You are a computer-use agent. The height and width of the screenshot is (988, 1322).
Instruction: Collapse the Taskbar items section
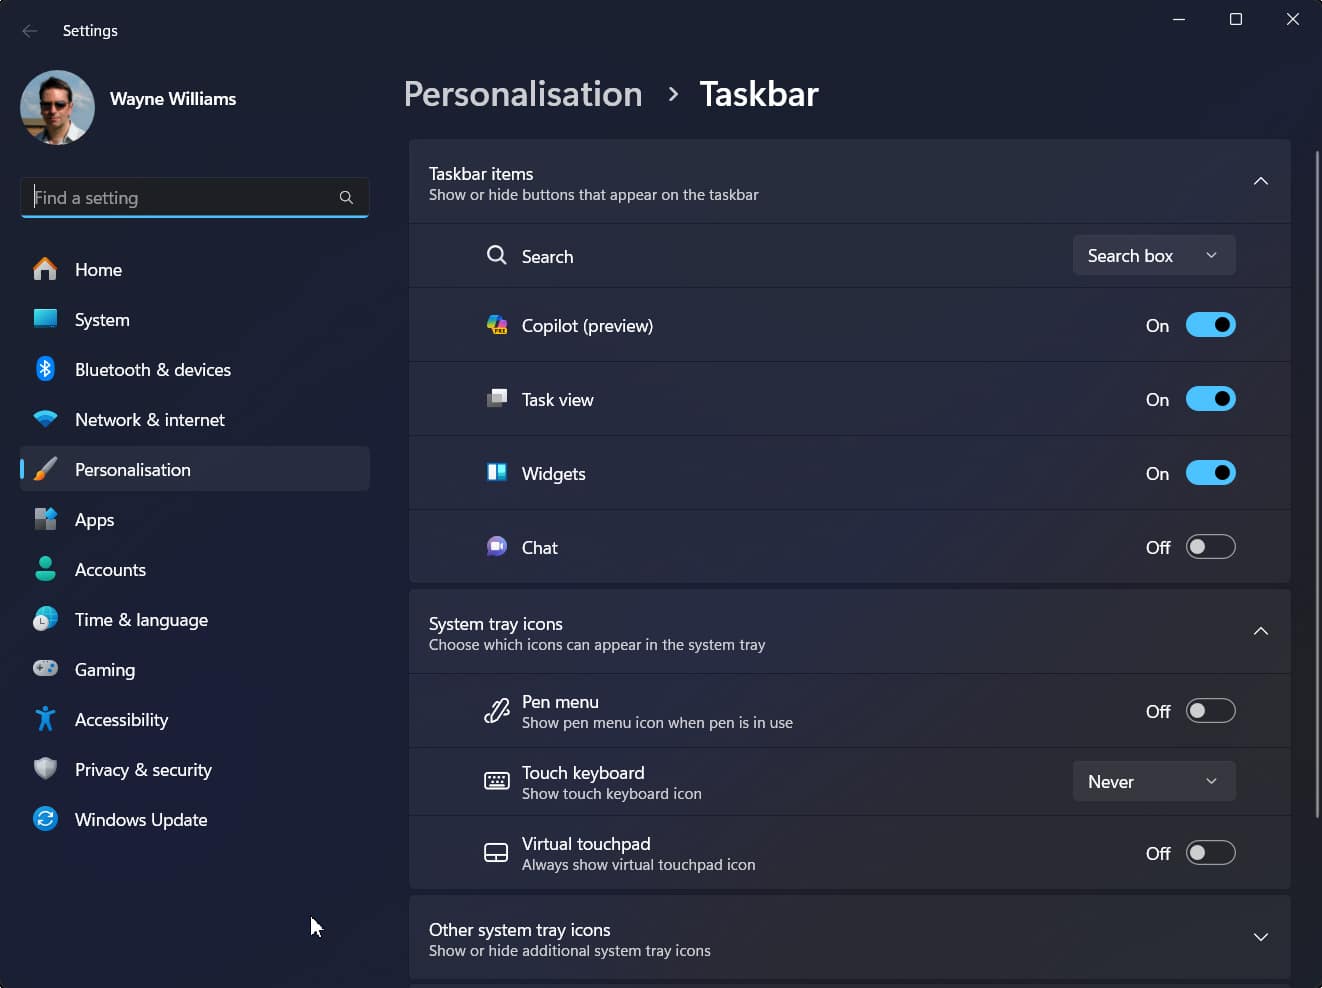[x=1260, y=182]
